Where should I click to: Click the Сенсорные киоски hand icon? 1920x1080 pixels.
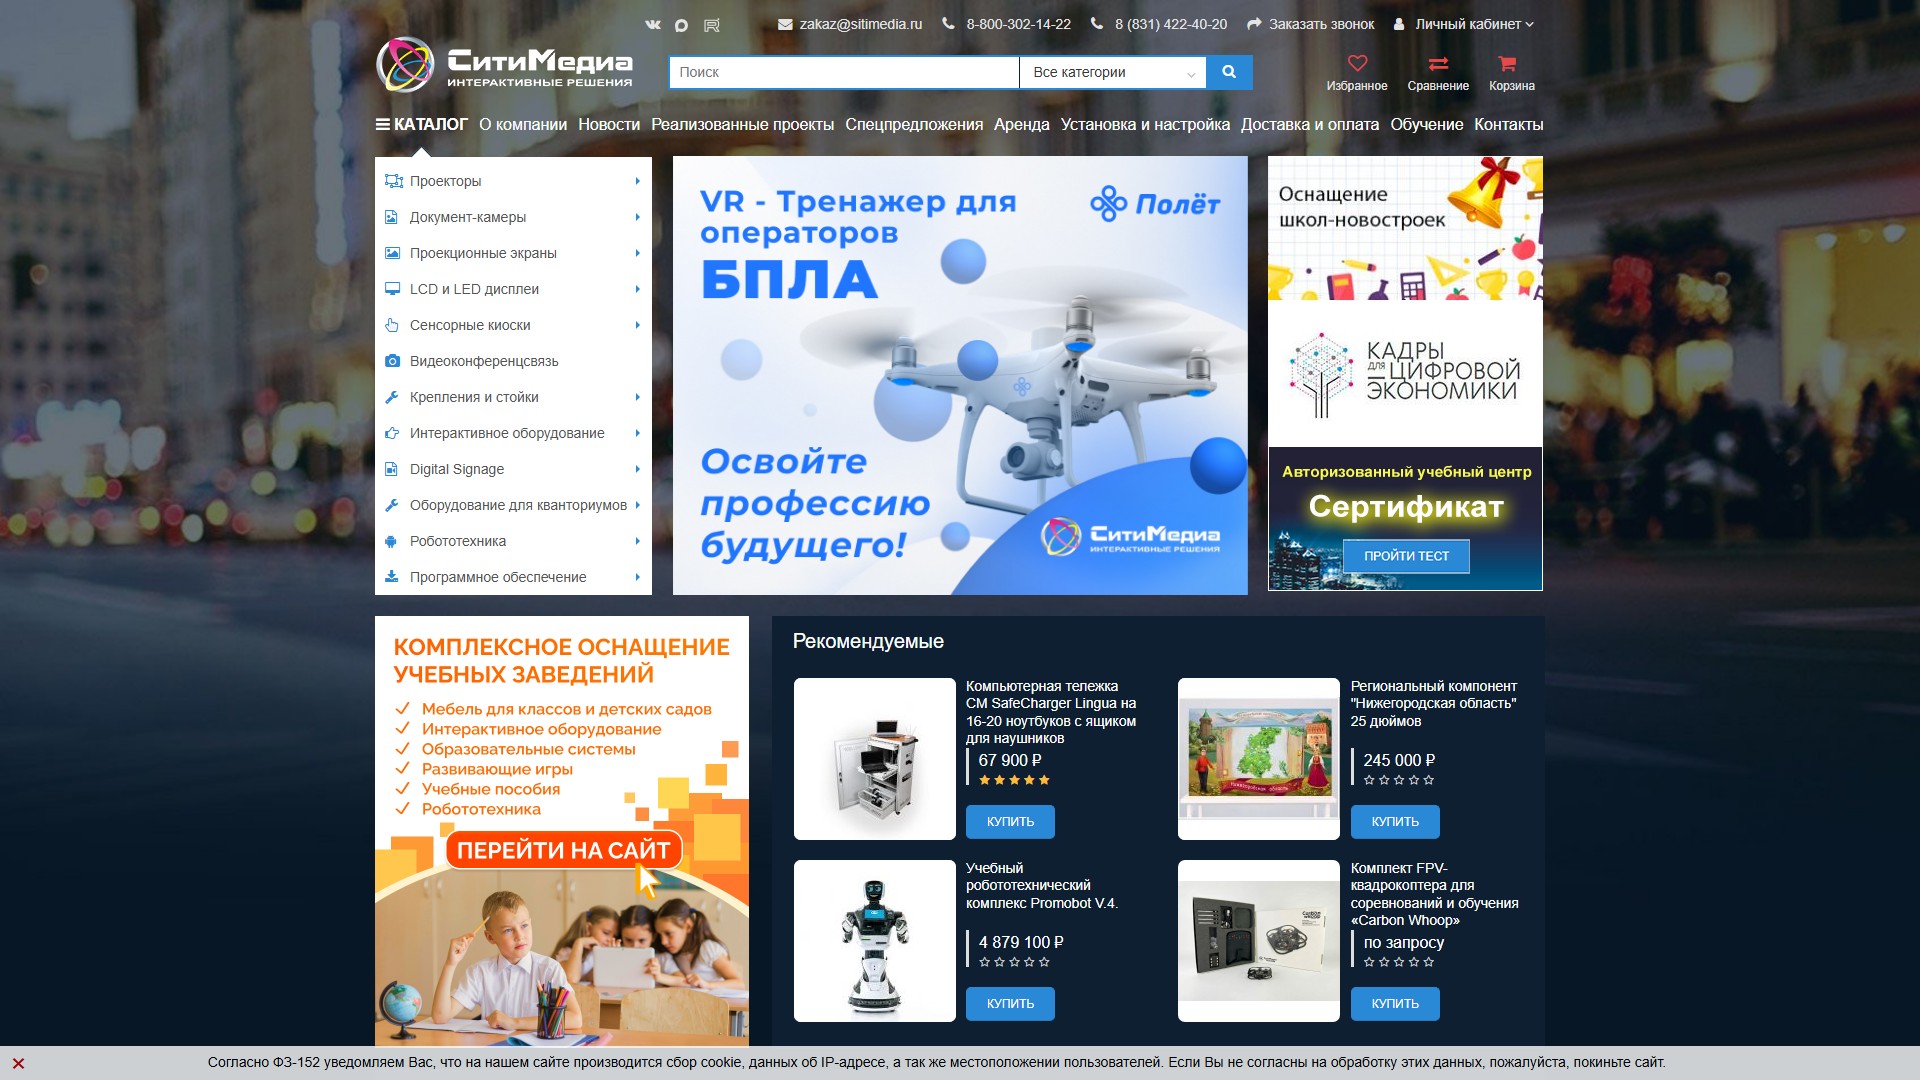[392, 325]
